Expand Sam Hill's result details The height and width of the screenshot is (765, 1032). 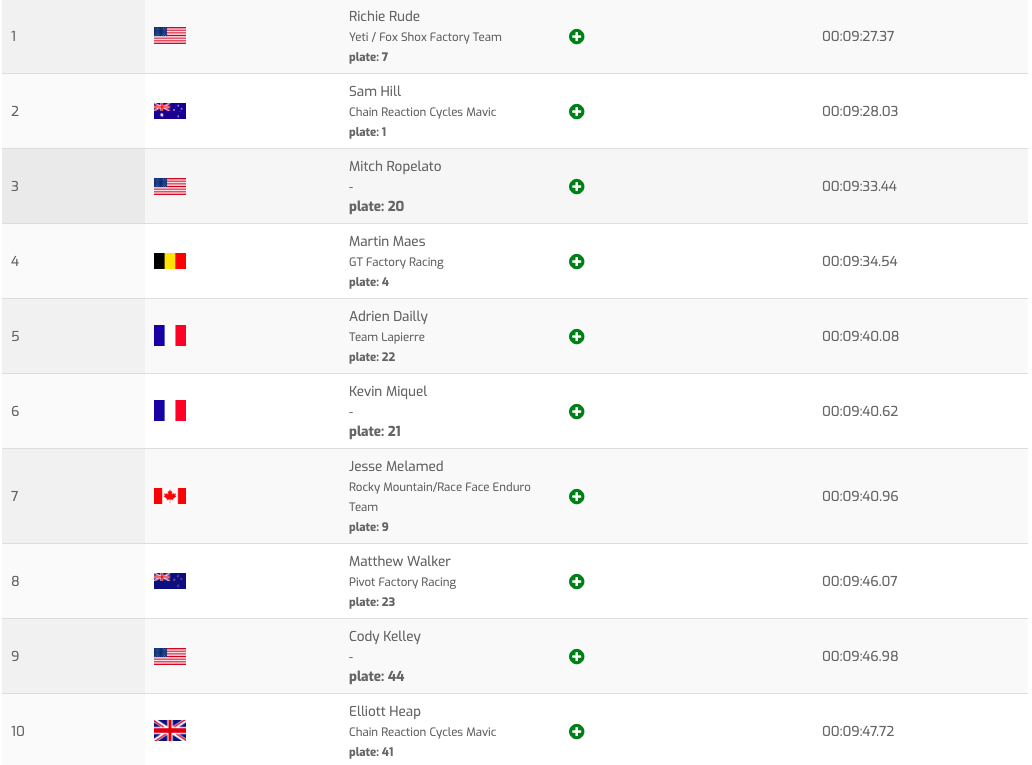[576, 112]
